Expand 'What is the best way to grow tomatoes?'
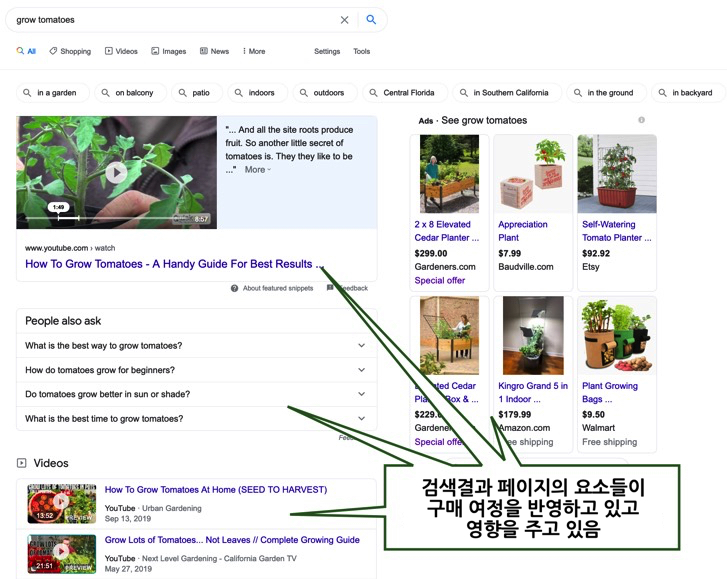Image resolution: width=727 pixels, height=579 pixels. [x=197, y=346]
